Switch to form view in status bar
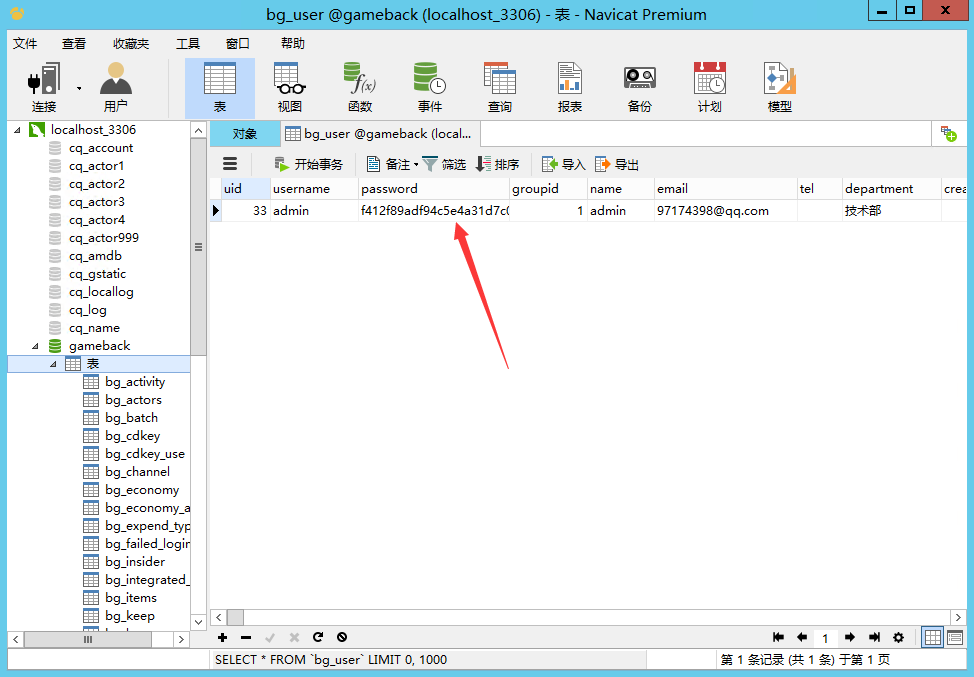 [955, 637]
